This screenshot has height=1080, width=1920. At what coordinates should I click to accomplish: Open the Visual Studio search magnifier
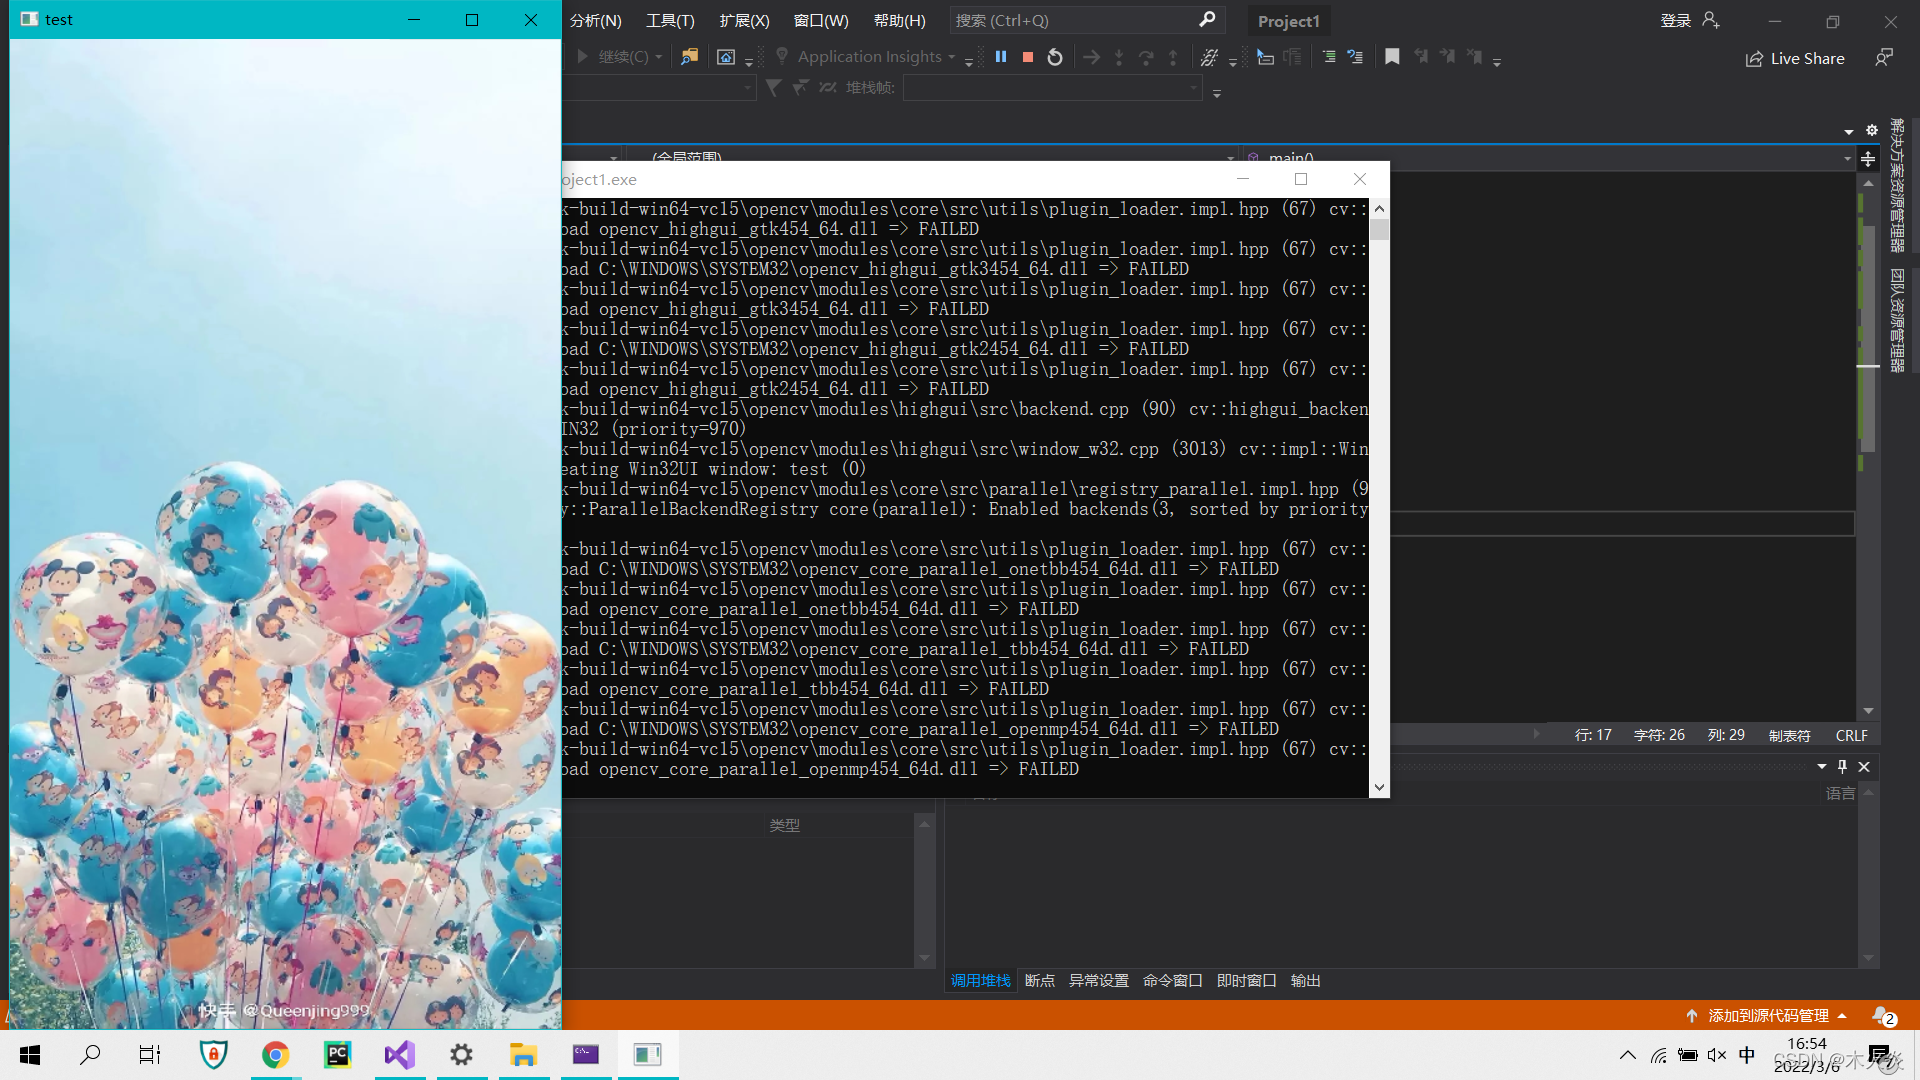[1207, 20]
